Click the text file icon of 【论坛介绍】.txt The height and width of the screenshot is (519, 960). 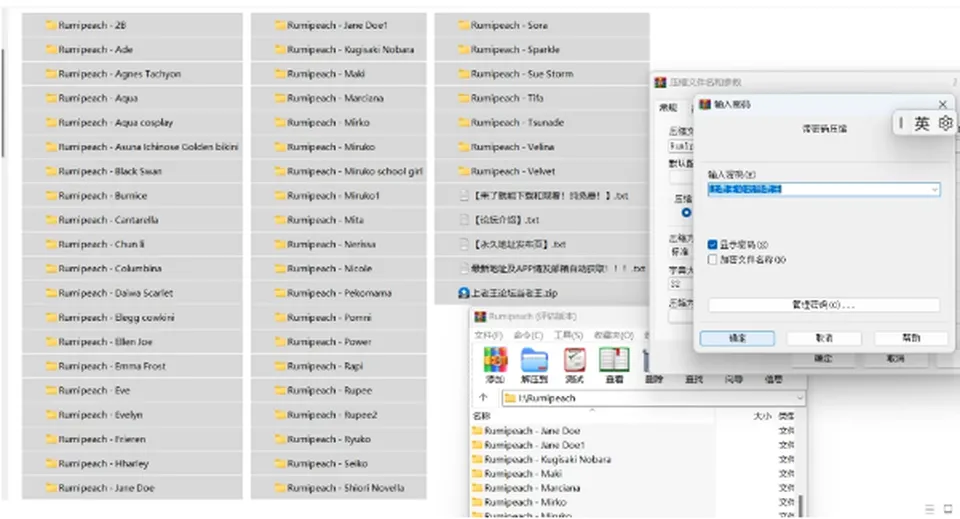click(x=464, y=220)
